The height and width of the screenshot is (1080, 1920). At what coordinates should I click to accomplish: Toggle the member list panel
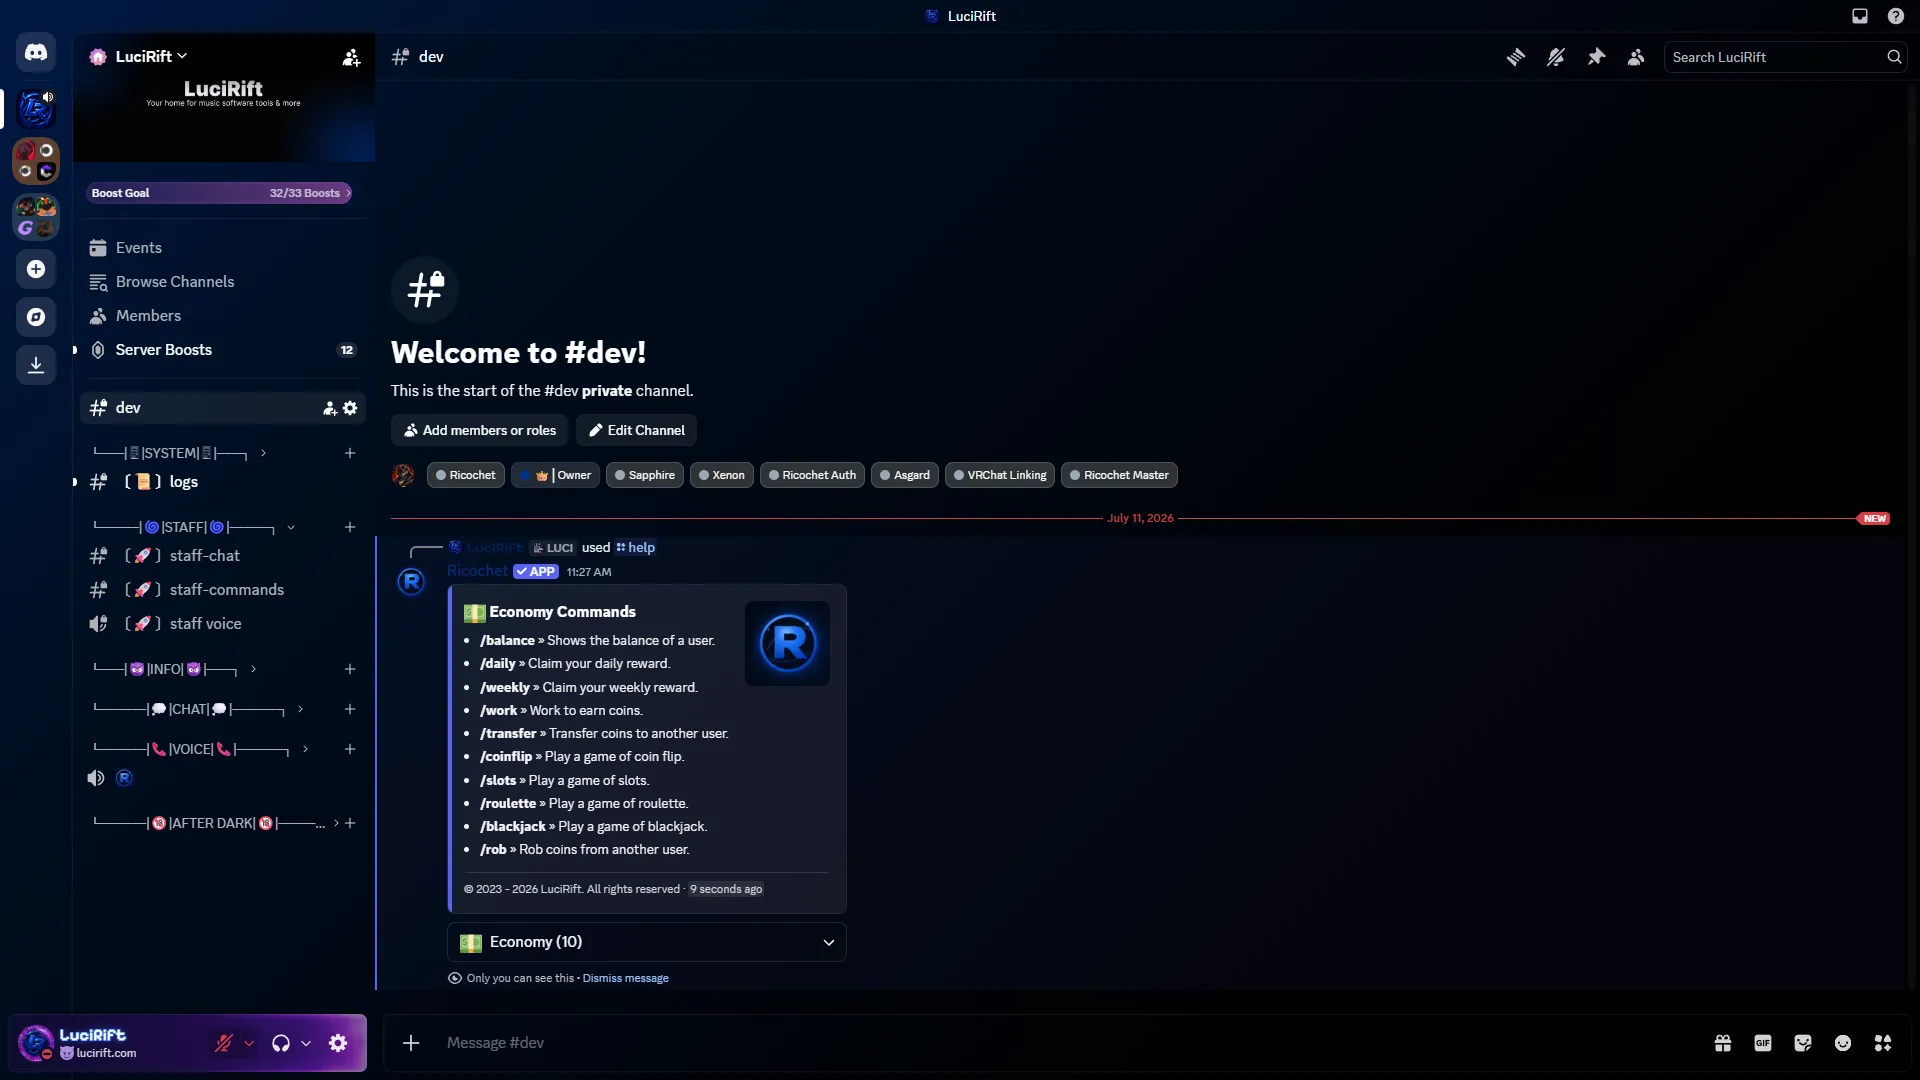(1636, 57)
